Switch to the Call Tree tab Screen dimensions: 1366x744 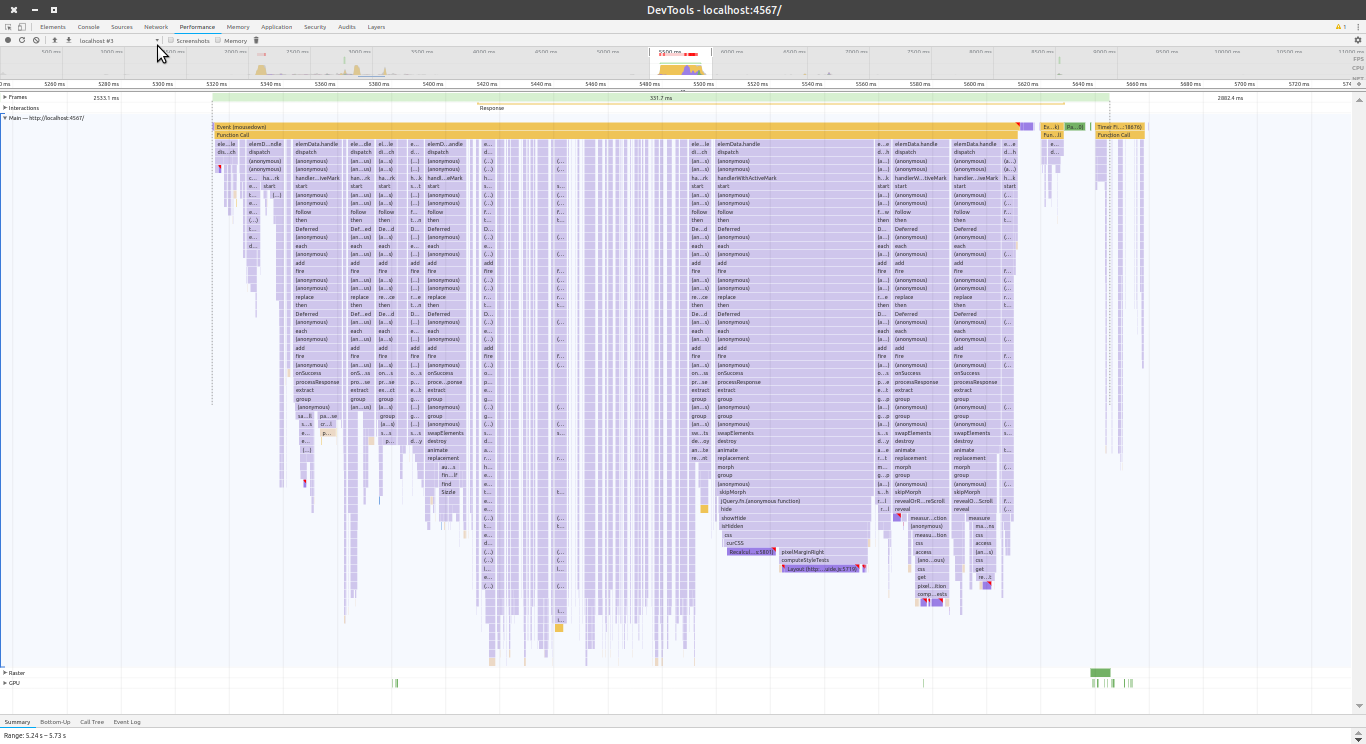click(92, 721)
